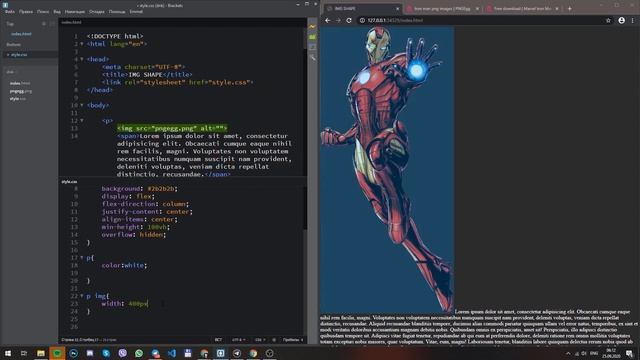Open Skype from the taskbar
Screen dimensions: 640x360
pyautogui.click(x=106, y=353)
